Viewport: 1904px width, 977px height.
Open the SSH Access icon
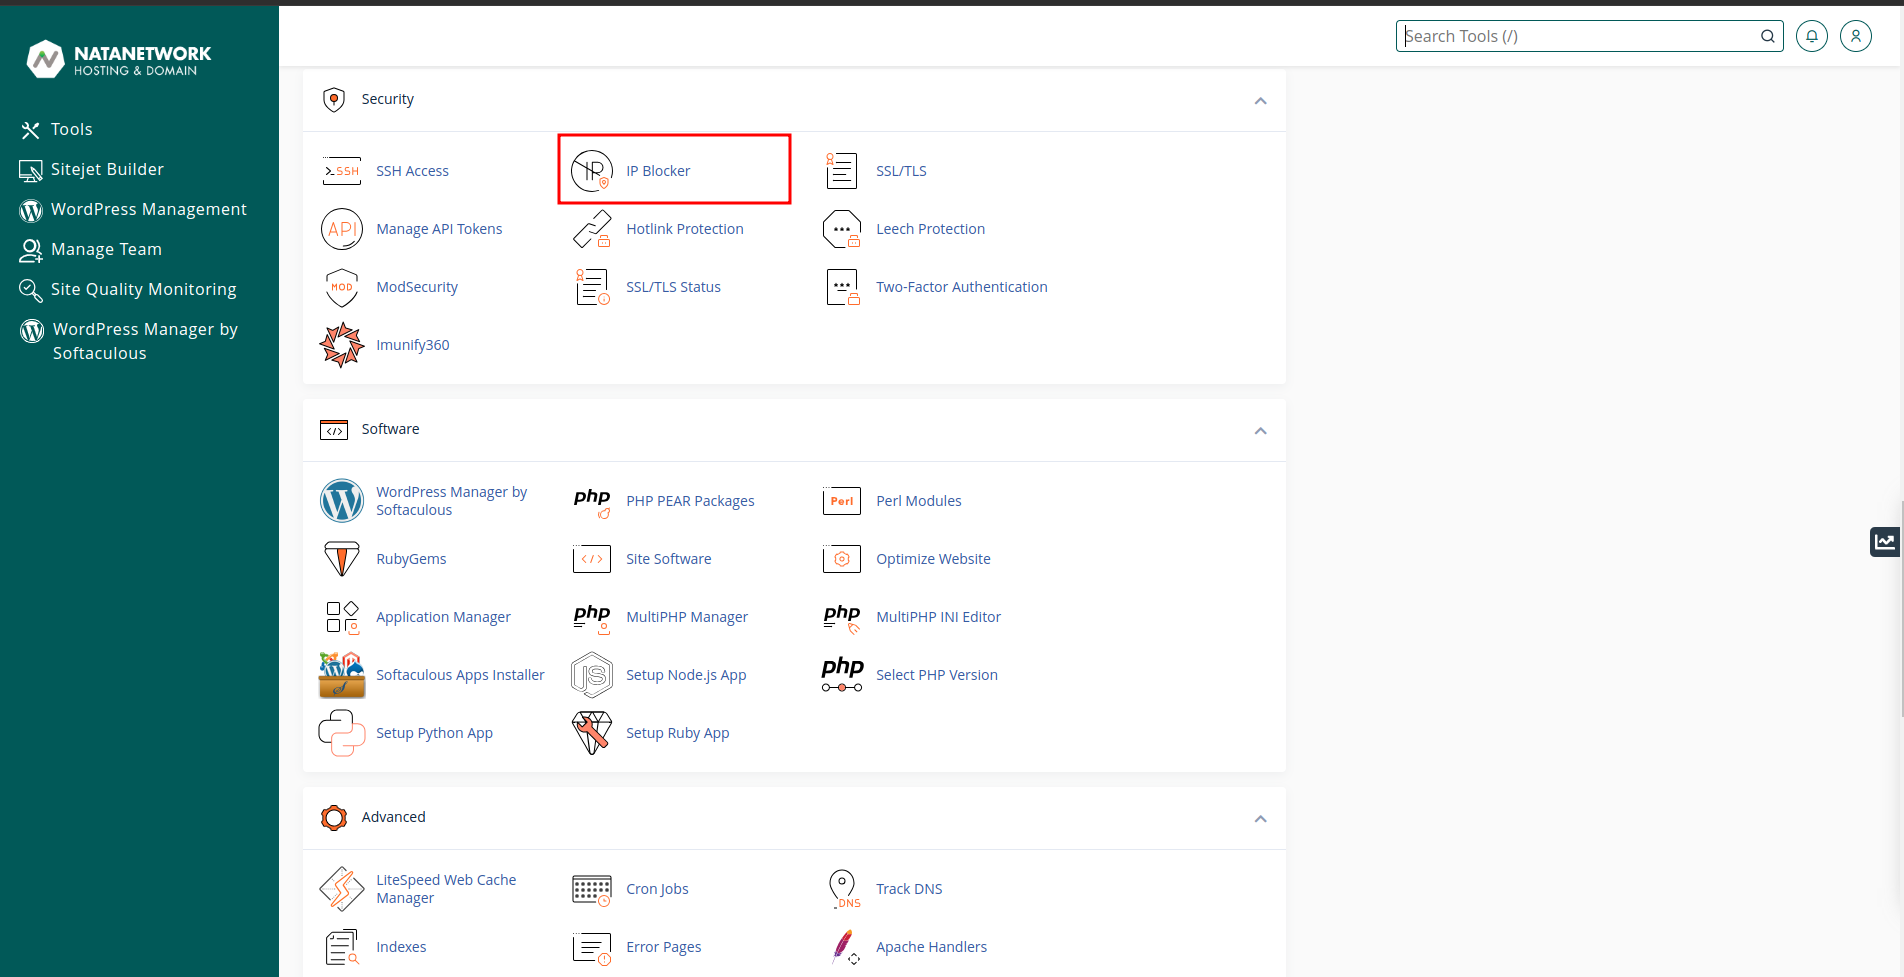(342, 171)
